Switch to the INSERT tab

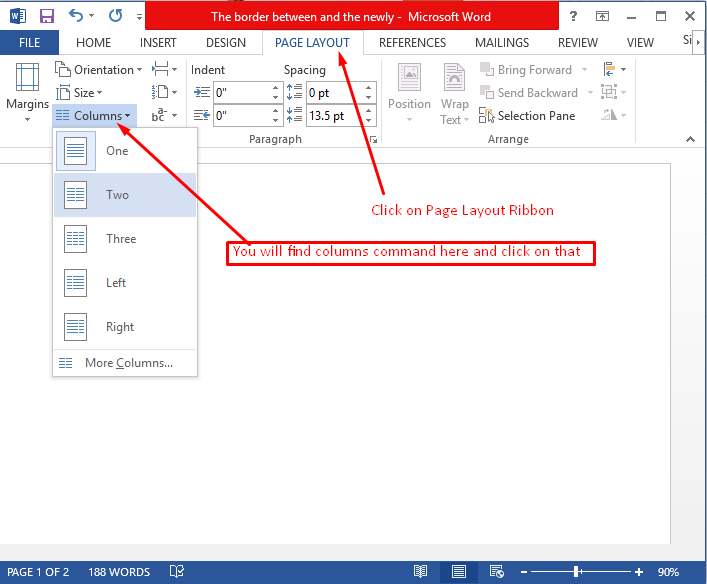pos(158,42)
